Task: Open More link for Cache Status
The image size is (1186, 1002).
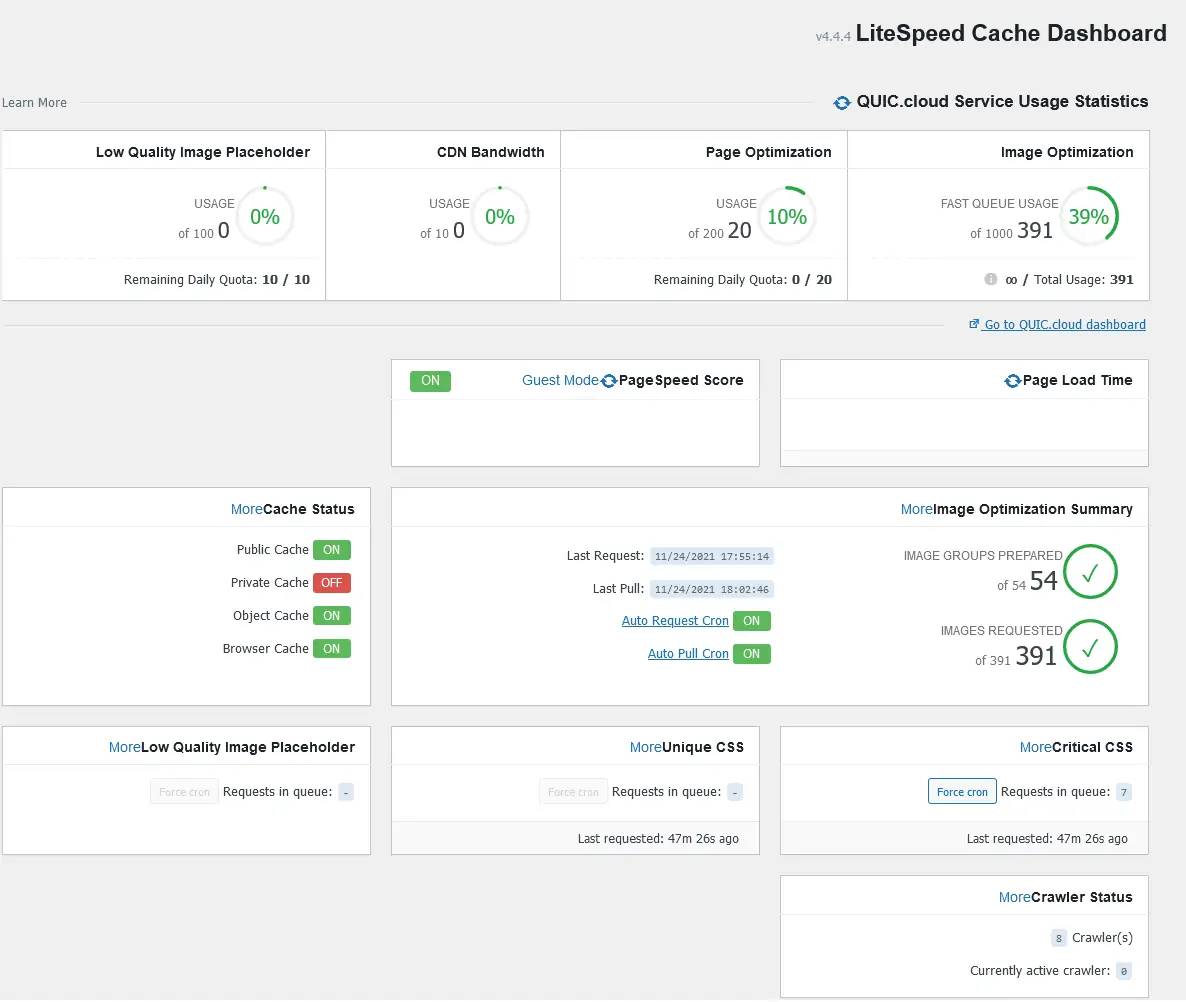Action: point(246,509)
